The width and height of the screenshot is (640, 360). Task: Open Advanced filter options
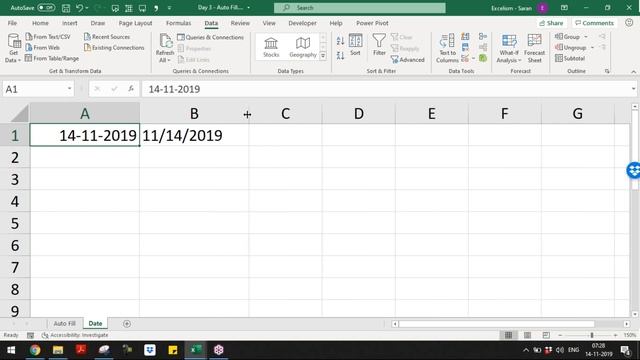point(408,60)
